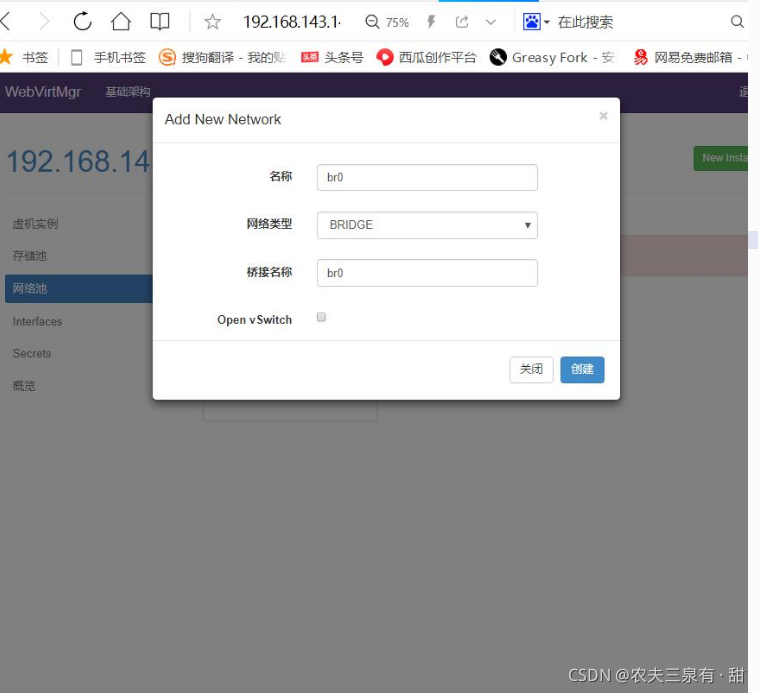Viewport: 761px width, 693px height.
Task: Open the Greasy Fork bookmark
Action: point(553,57)
